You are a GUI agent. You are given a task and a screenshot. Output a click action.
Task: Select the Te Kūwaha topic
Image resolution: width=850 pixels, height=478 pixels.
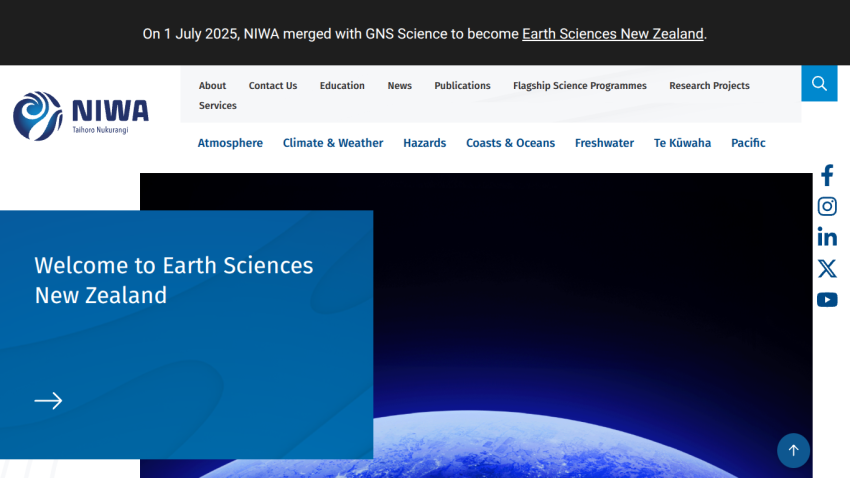point(682,143)
